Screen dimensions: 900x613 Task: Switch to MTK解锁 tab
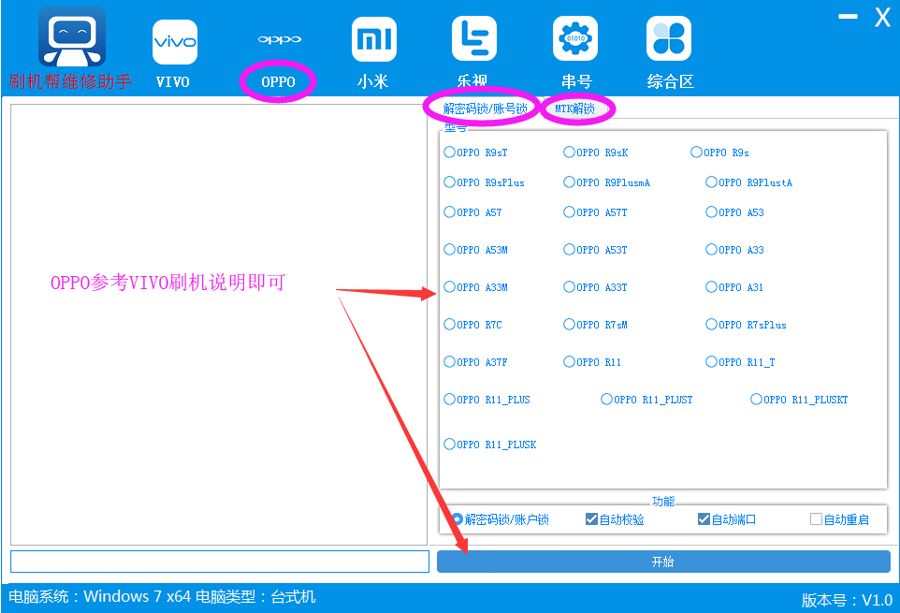pos(575,108)
